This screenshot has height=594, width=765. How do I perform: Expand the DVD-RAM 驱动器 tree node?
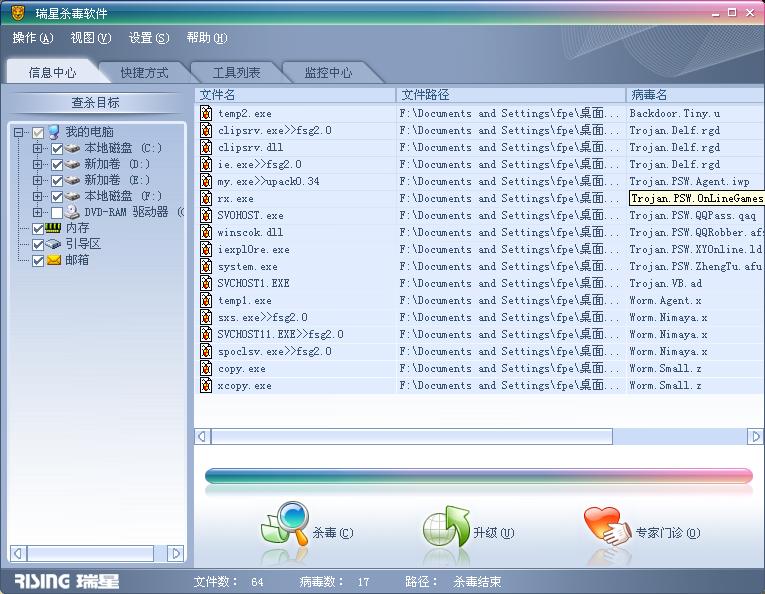(x=38, y=212)
